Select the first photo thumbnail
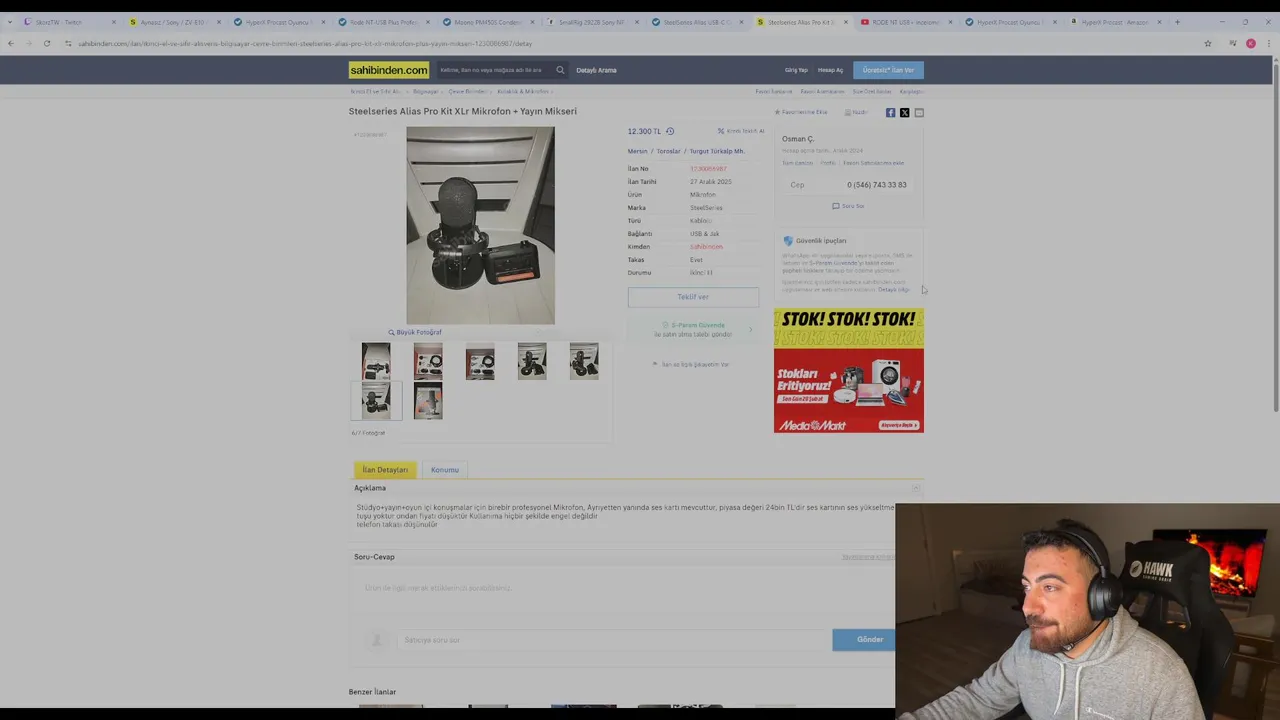Image resolution: width=1280 pixels, height=720 pixels. [x=376, y=361]
